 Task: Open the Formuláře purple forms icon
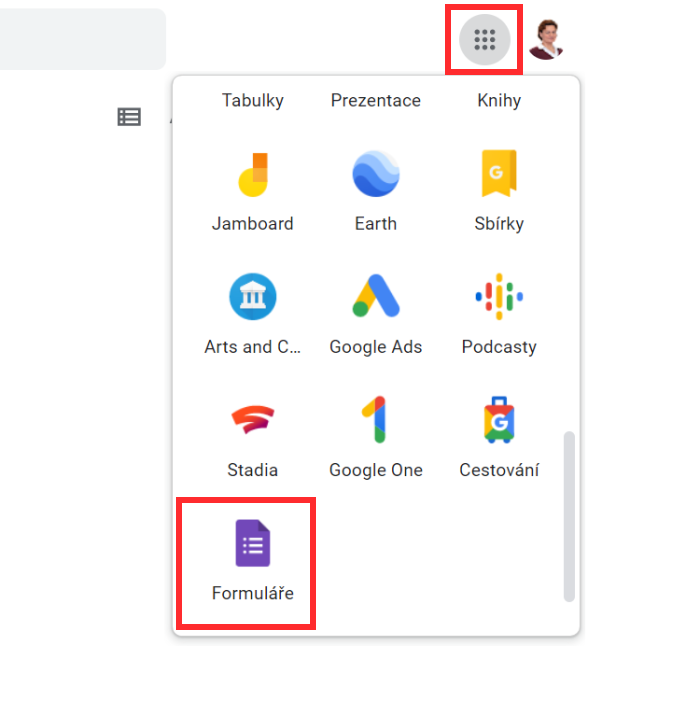coord(253,543)
